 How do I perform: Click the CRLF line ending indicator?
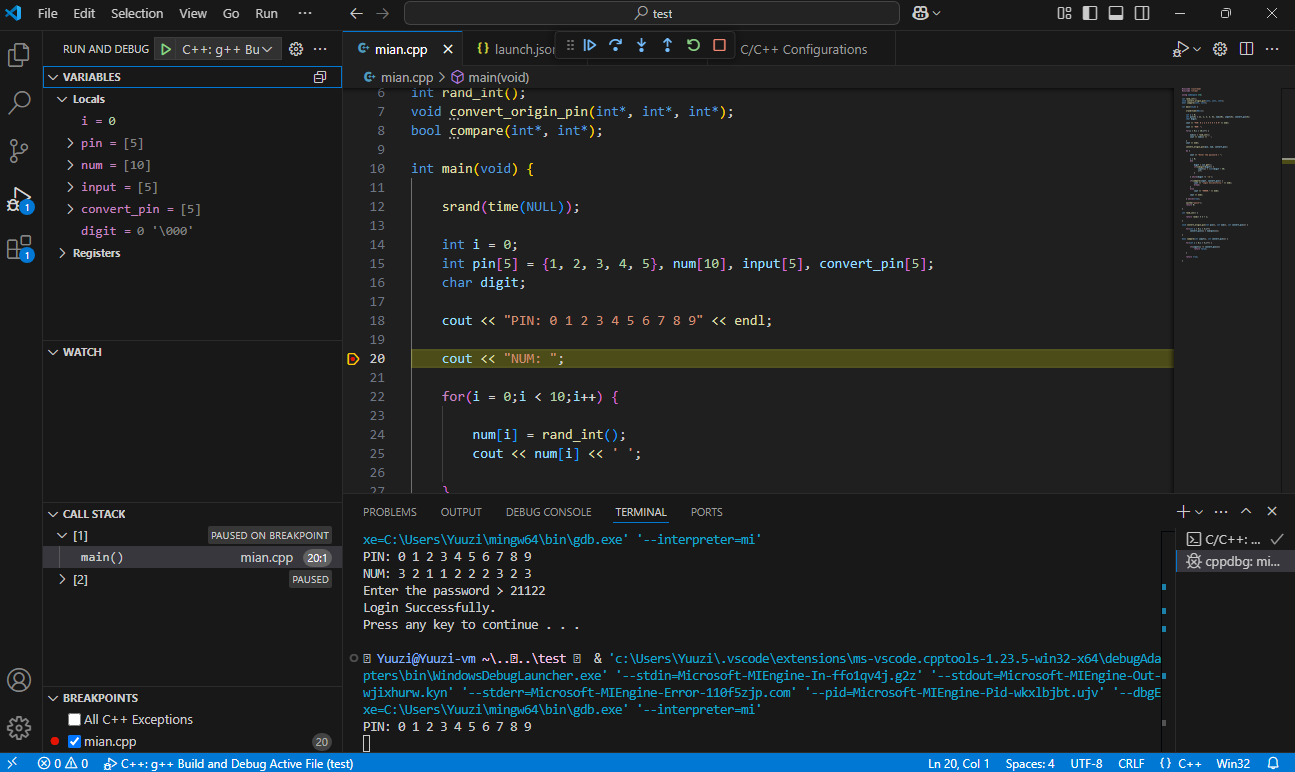pos(1131,763)
